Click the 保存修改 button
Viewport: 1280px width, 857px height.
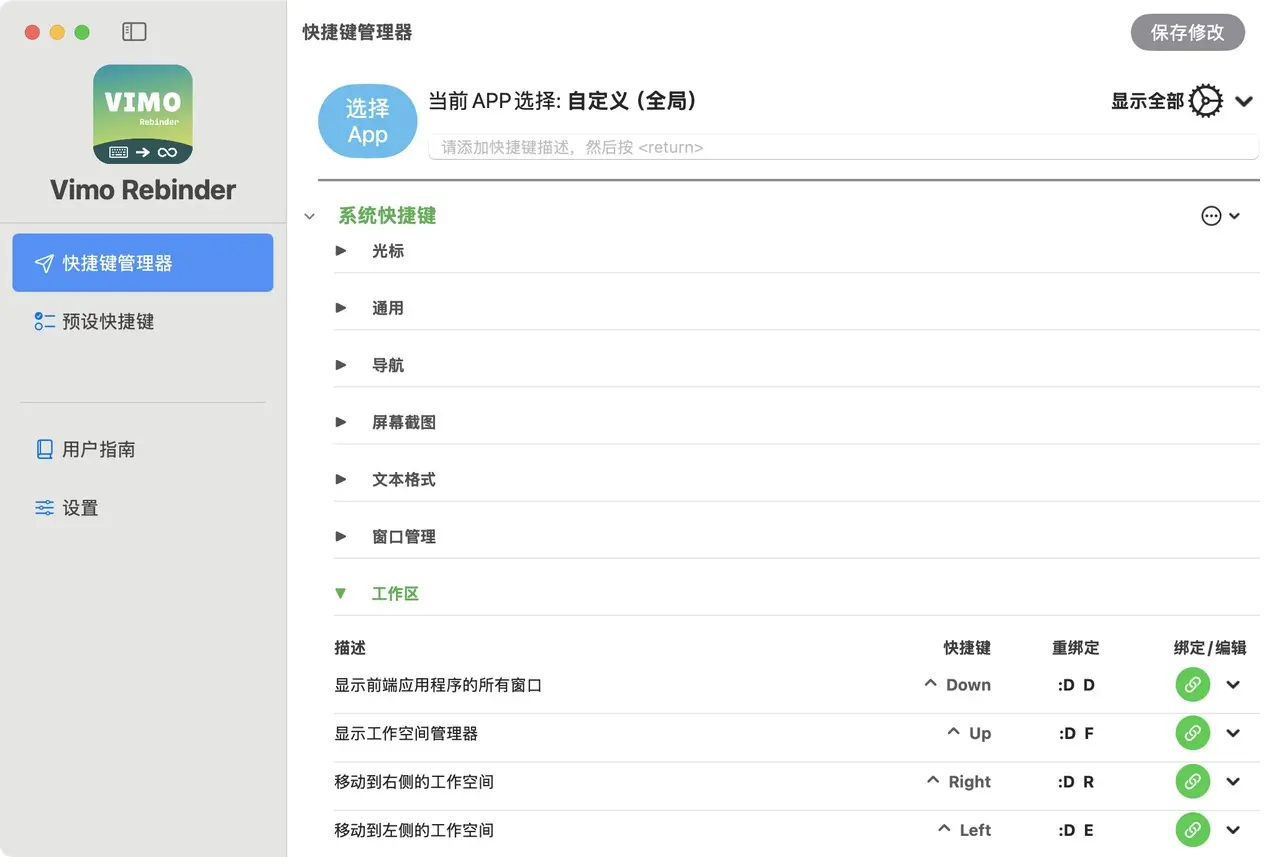pyautogui.click(x=1188, y=32)
